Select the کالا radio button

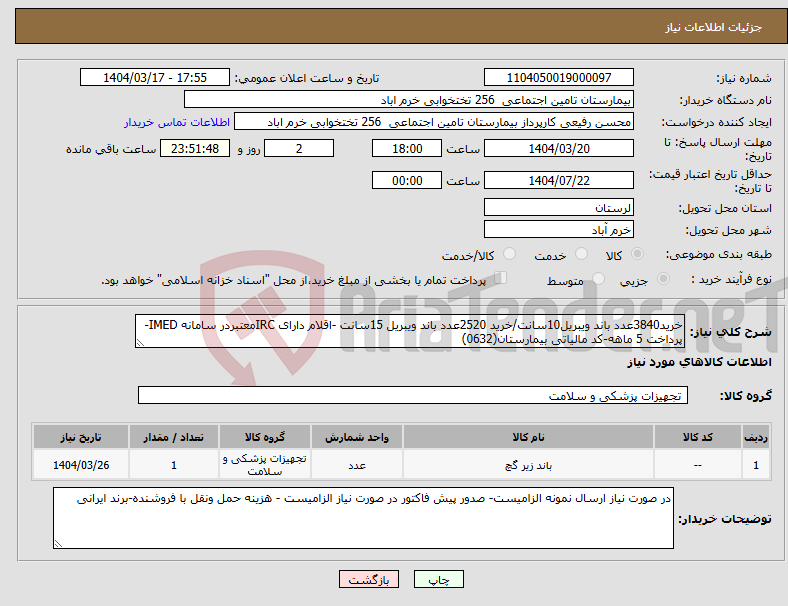coord(637,254)
